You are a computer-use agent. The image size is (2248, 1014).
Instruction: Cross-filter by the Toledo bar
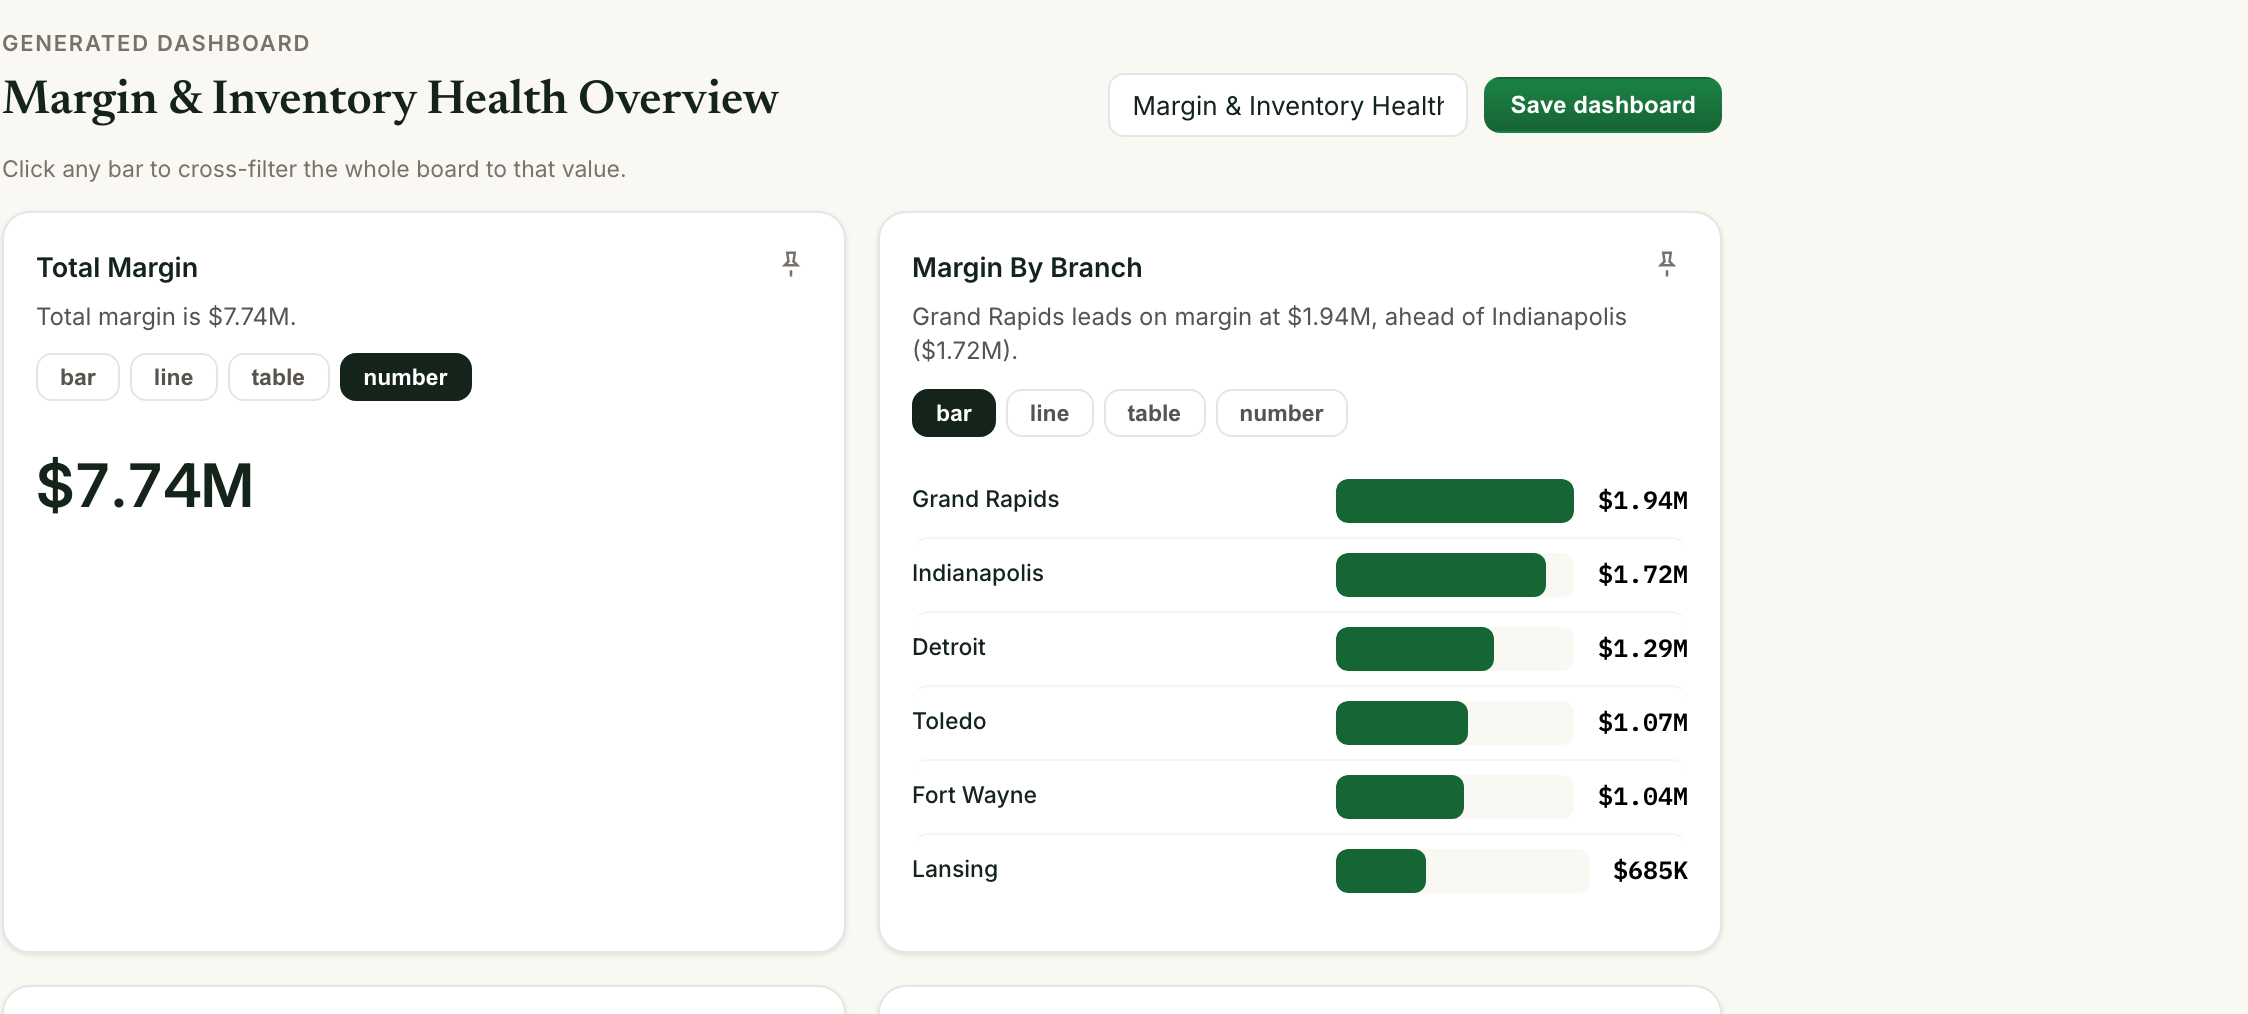(1402, 723)
